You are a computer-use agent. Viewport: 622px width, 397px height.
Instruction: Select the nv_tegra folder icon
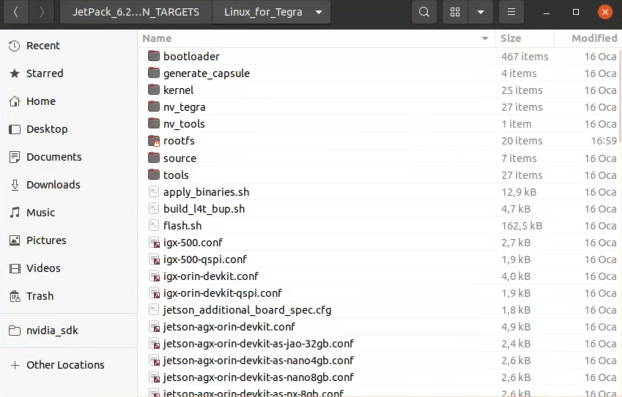click(x=154, y=107)
